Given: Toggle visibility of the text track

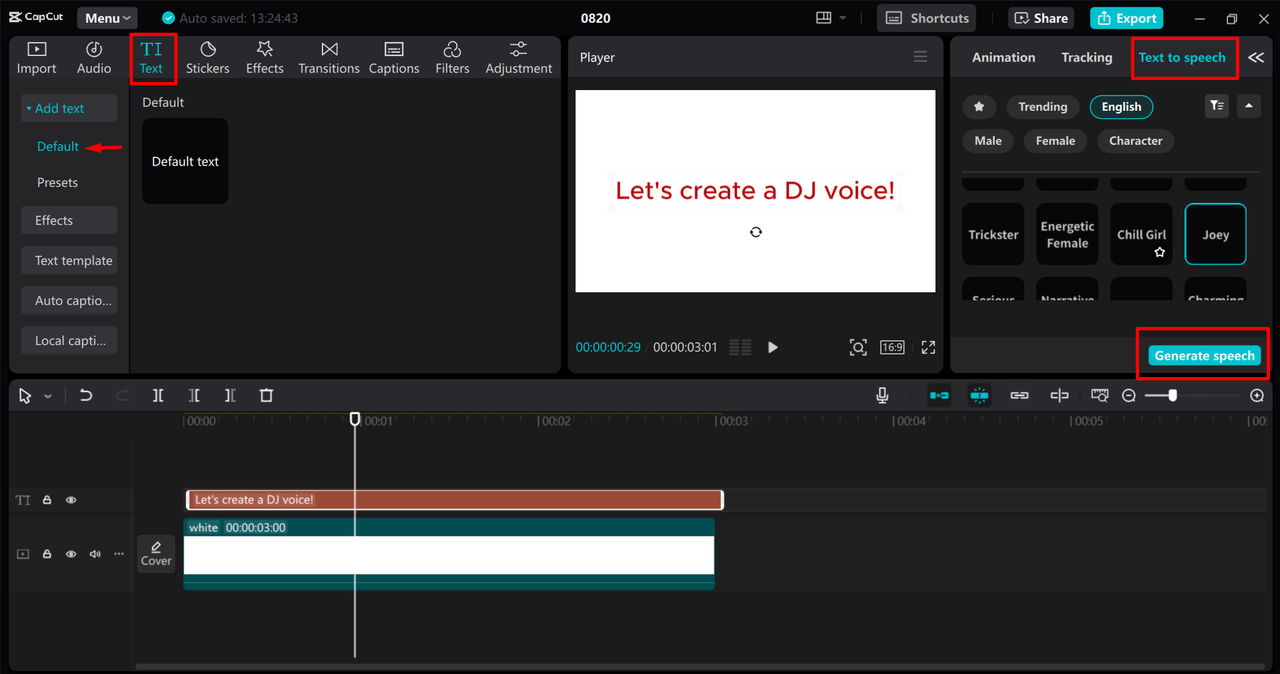Looking at the screenshot, I should [x=71, y=500].
